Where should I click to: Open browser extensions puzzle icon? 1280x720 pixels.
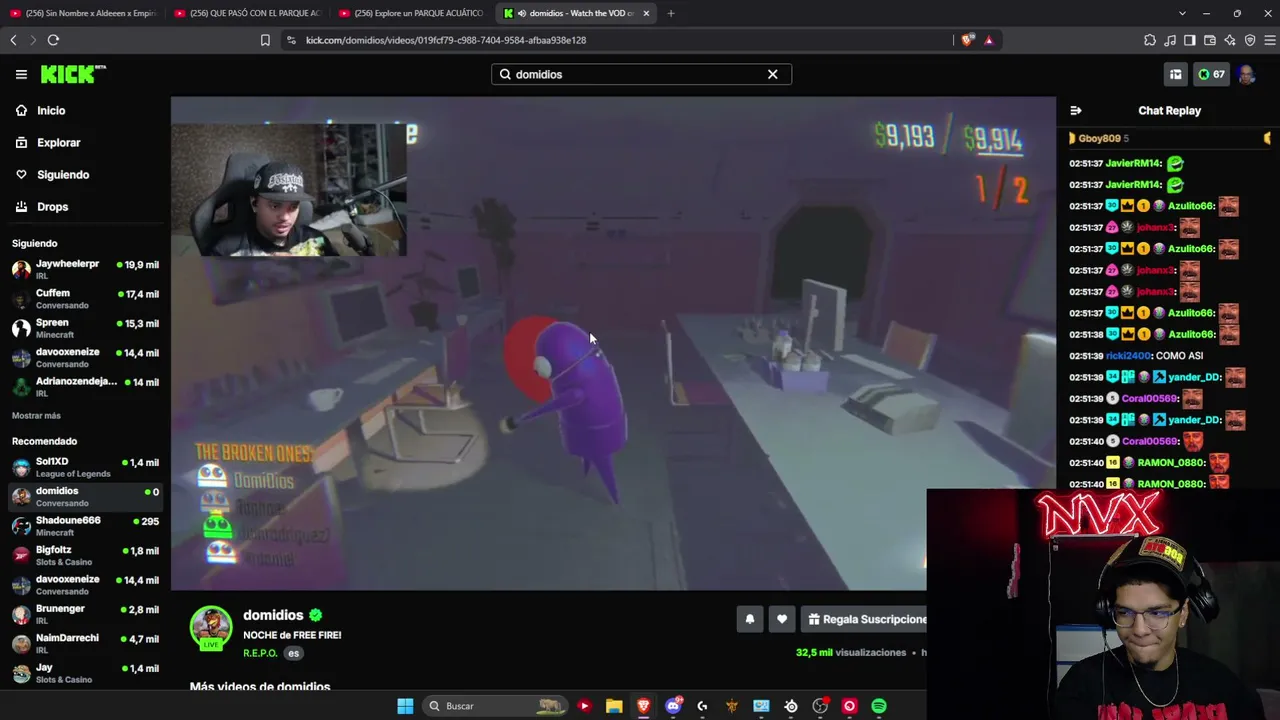[1150, 40]
